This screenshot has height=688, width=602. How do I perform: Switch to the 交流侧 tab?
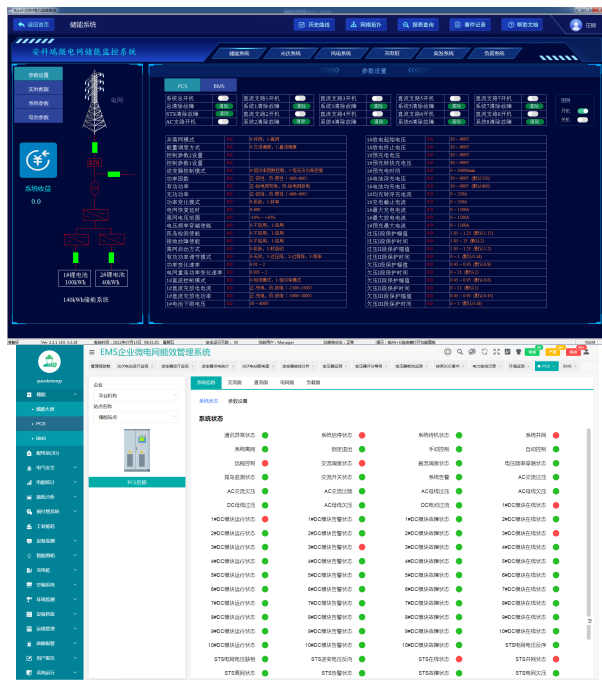coord(235,382)
